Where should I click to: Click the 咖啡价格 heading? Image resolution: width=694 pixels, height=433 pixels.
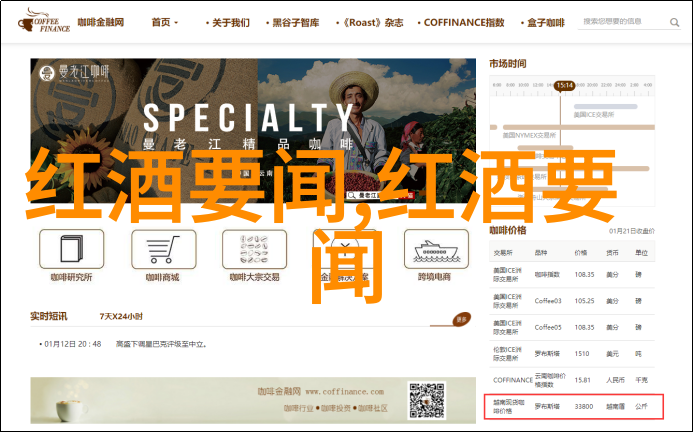click(508, 230)
